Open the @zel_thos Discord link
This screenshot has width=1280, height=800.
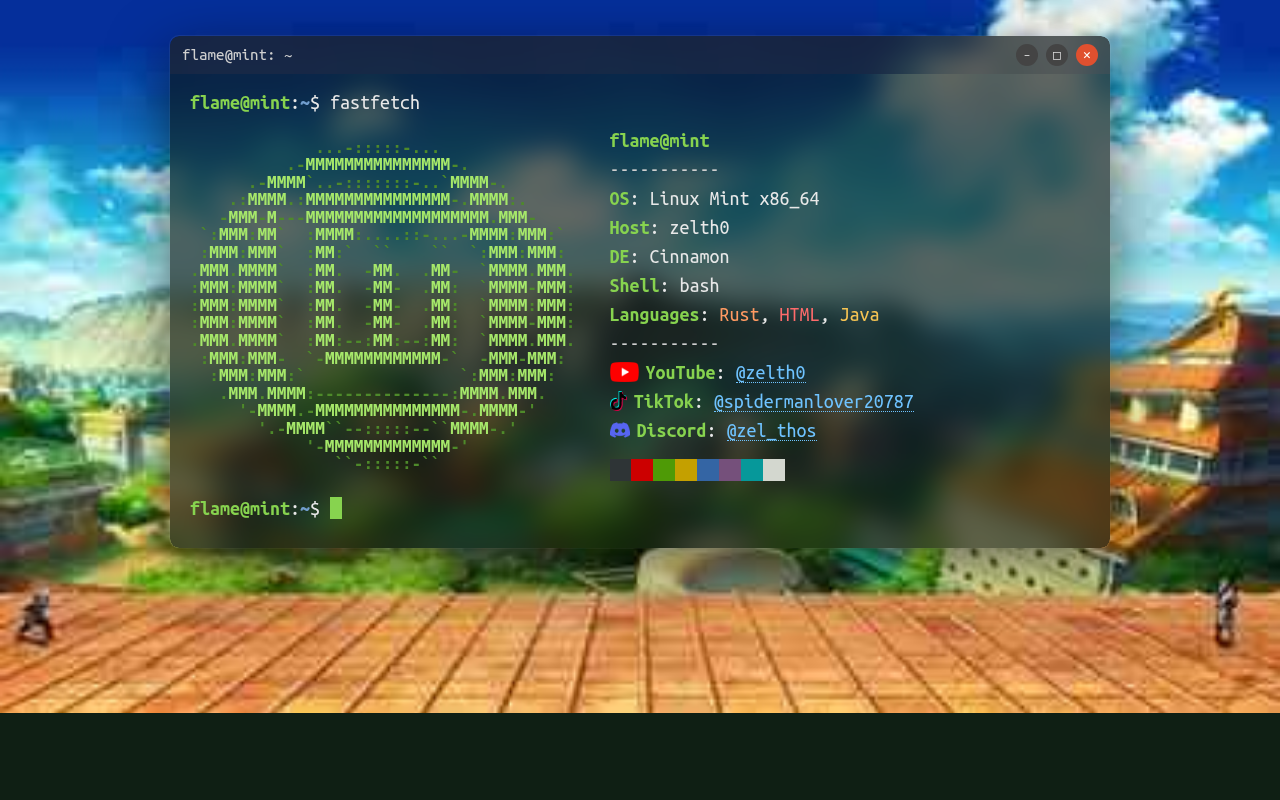pyautogui.click(x=771, y=431)
